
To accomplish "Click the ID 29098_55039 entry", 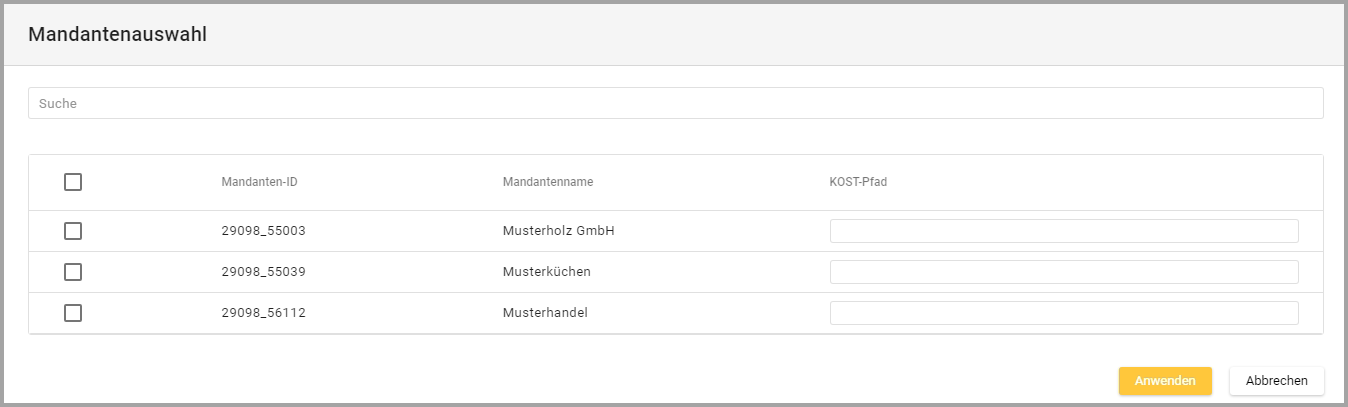I will pyautogui.click(x=263, y=272).
